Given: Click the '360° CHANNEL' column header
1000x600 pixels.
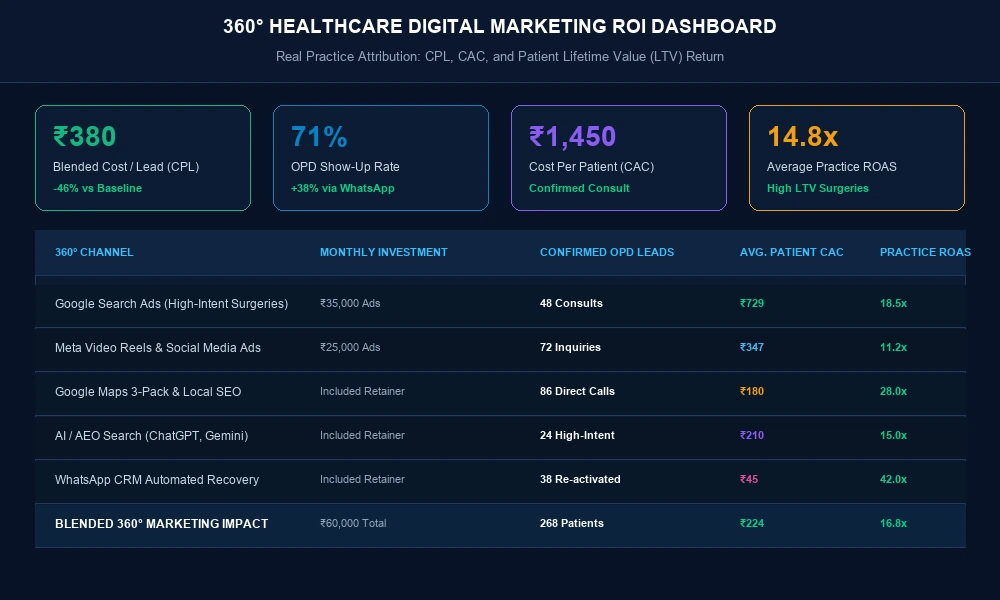Looking at the screenshot, I should (x=94, y=252).
